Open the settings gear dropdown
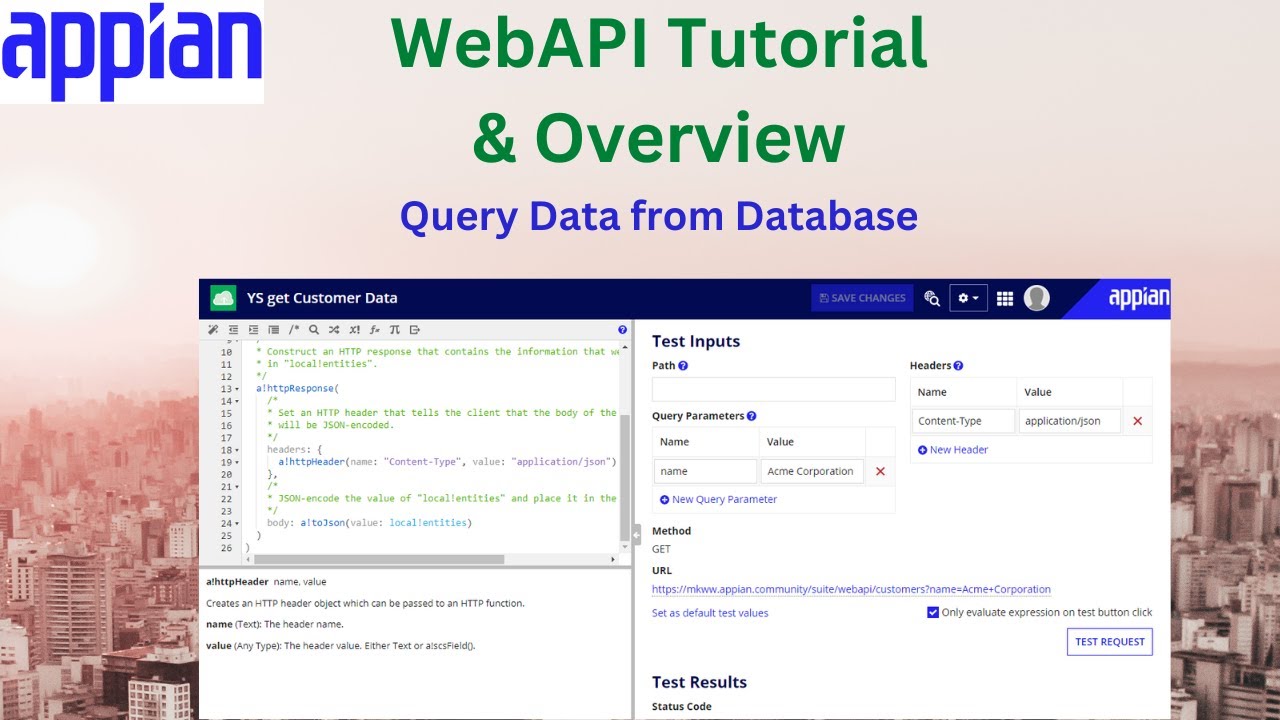This screenshot has width=1280, height=720. pyautogui.click(x=968, y=298)
